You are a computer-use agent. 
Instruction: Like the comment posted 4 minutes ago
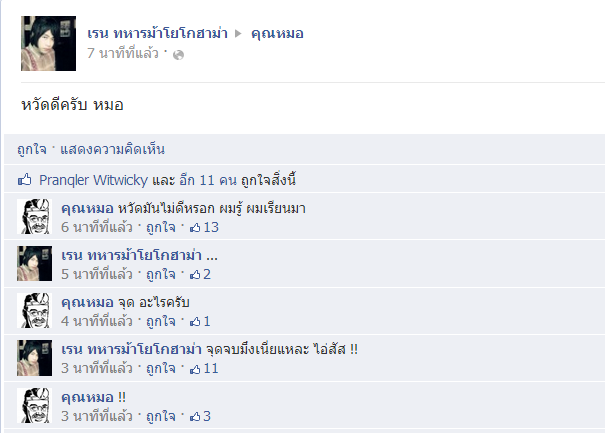[161, 321]
